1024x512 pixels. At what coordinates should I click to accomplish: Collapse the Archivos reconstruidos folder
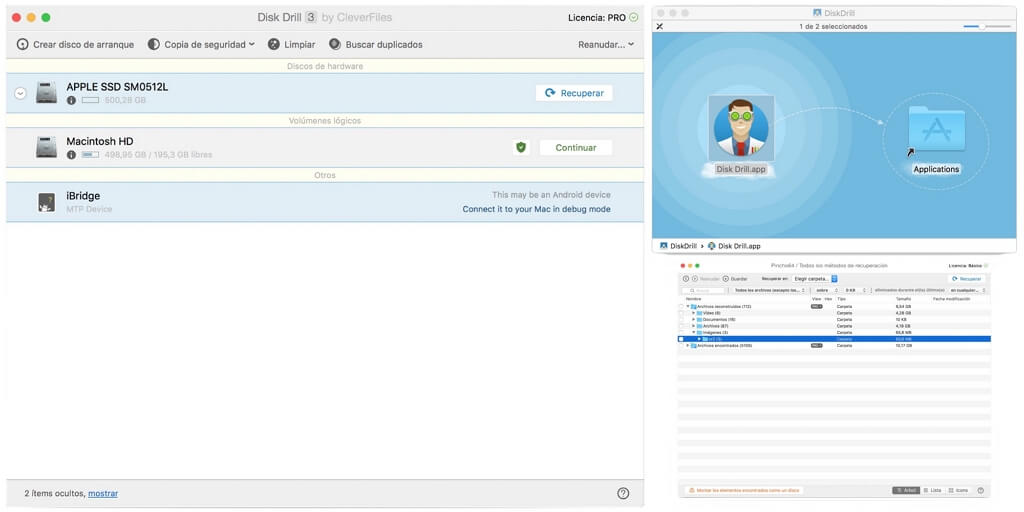pos(688,306)
